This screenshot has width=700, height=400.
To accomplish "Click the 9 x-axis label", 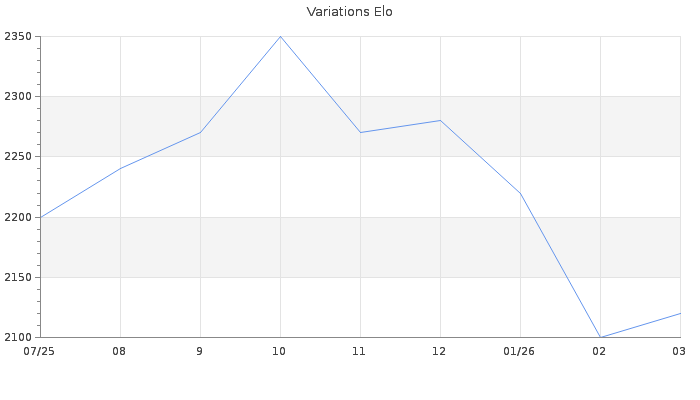I will tap(200, 351).
